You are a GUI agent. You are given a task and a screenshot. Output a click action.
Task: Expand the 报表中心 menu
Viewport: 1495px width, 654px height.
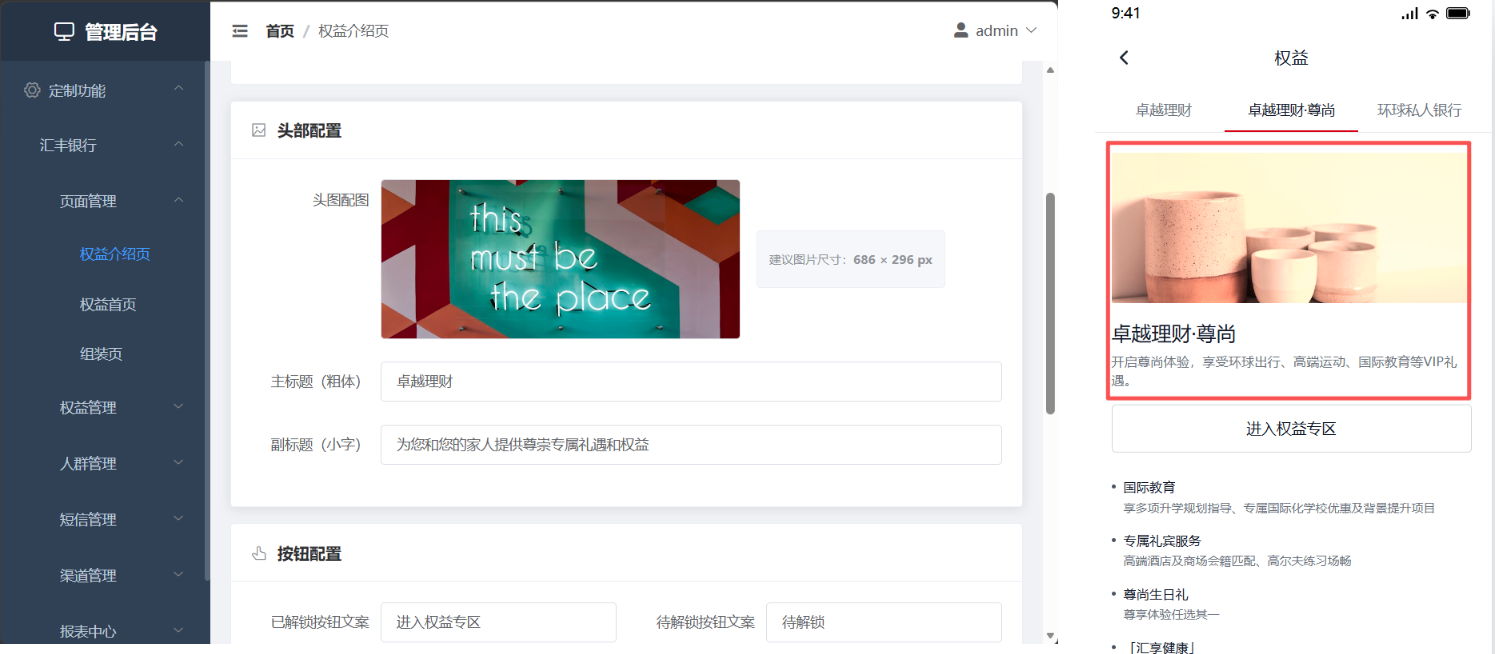[105, 631]
